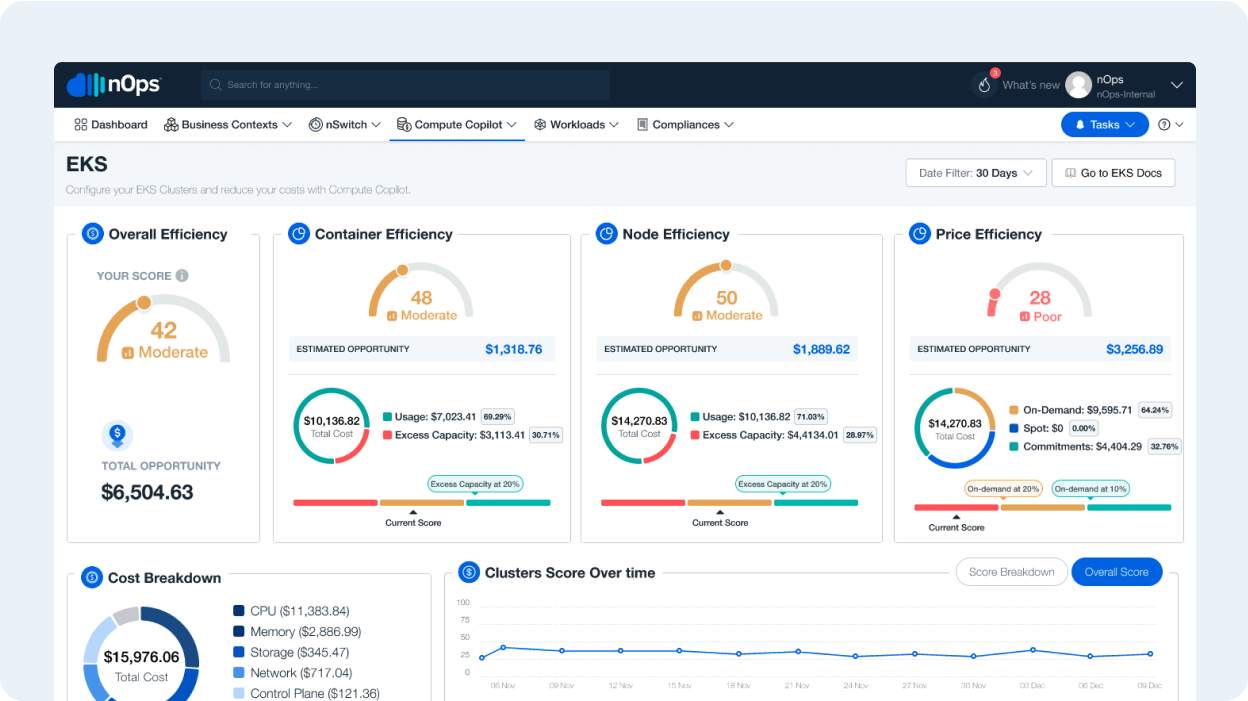Click the What's new link
This screenshot has width=1248, height=701.
point(1030,85)
